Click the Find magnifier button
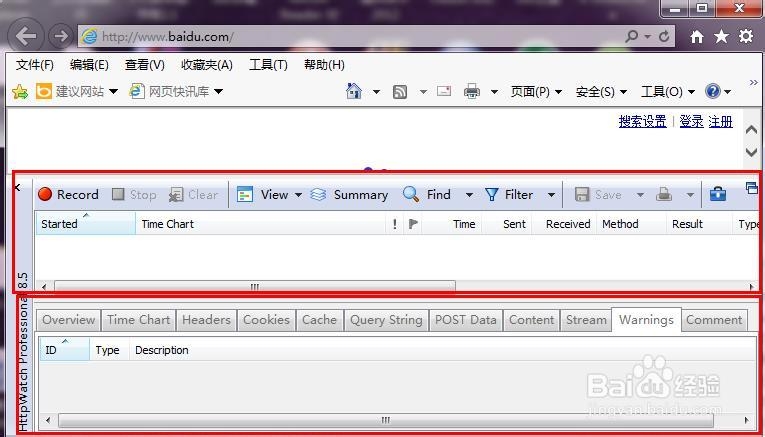Image resolution: width=765 pixels, height=437 pixels. point(427,195)
